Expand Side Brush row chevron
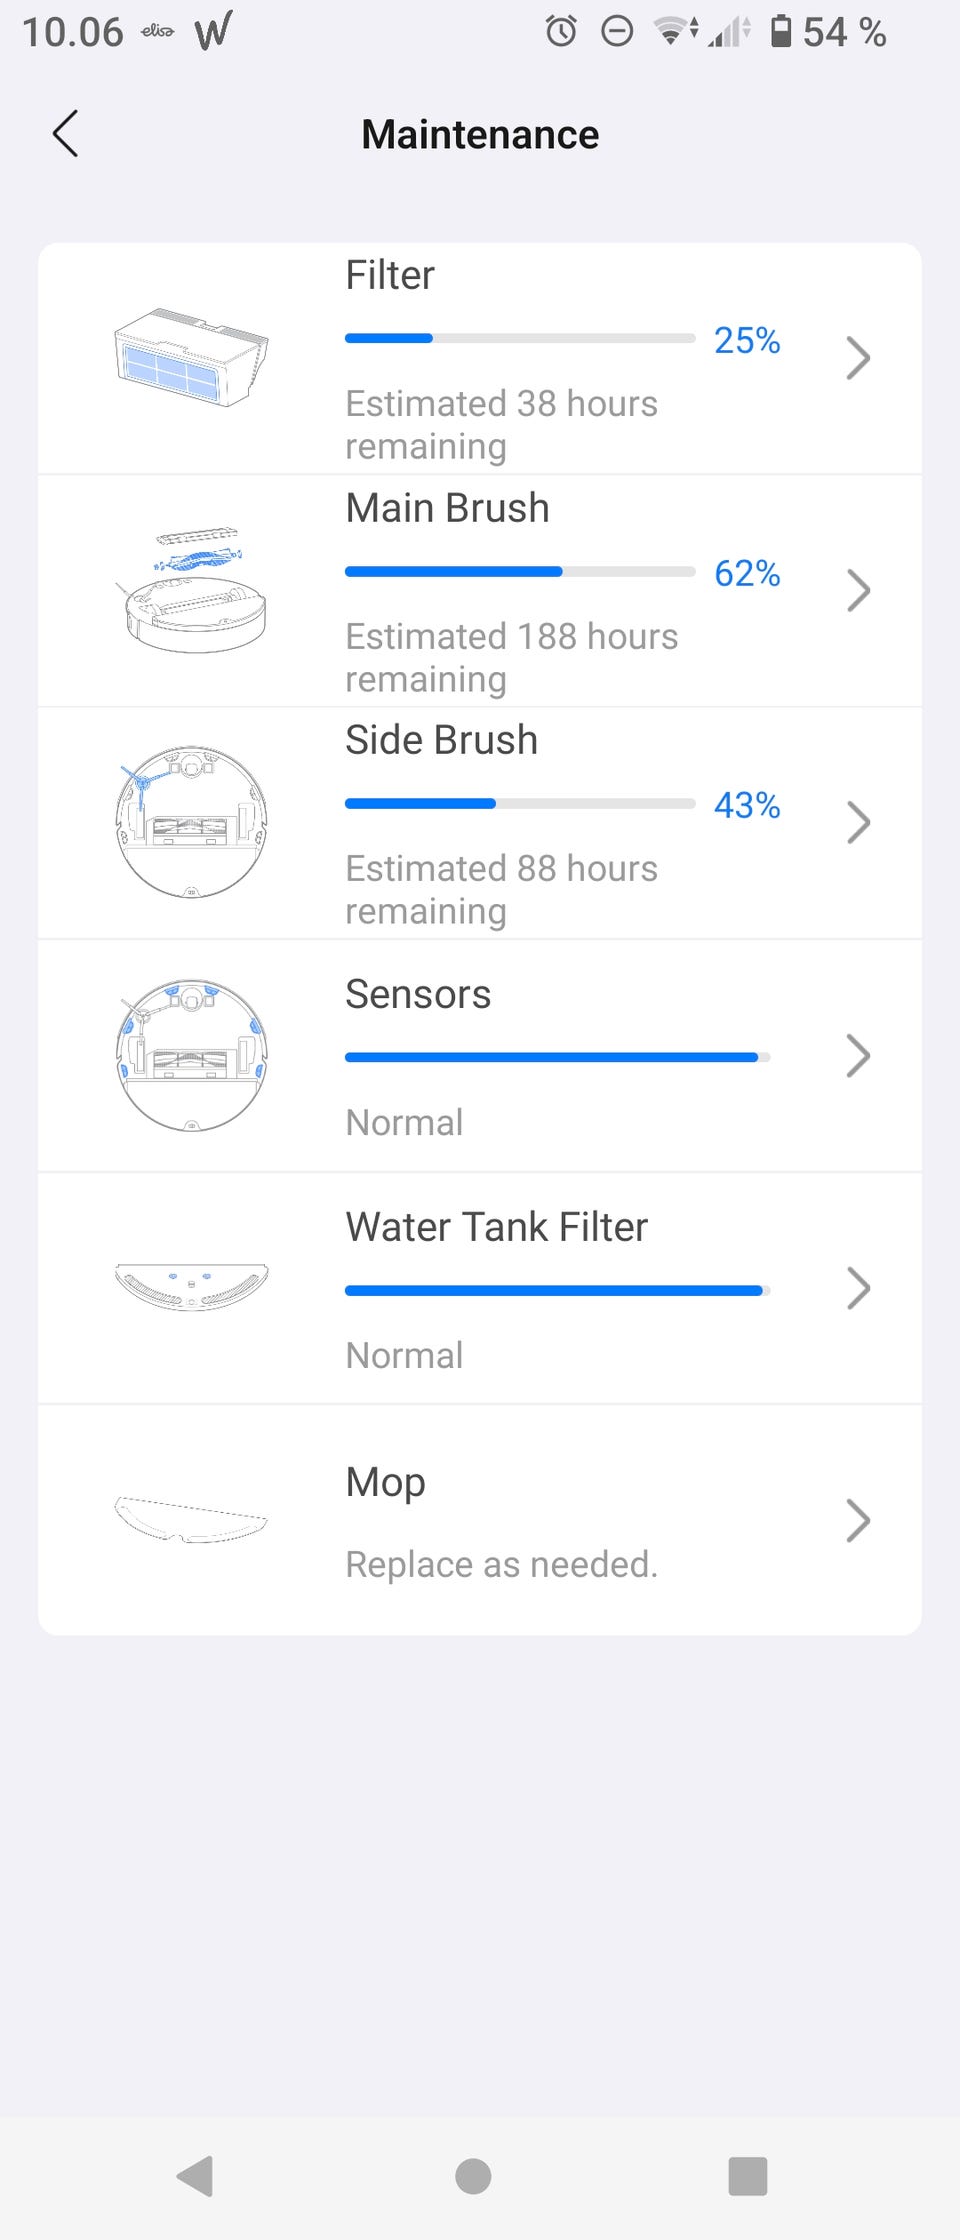This screenshot has width=960, height=2240. point(858,823)
